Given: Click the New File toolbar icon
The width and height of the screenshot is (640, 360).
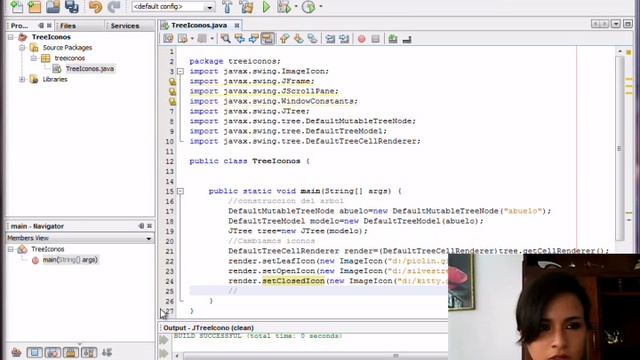Looking at the screenshot, I should pyautogui.click(x=17, y=6).
